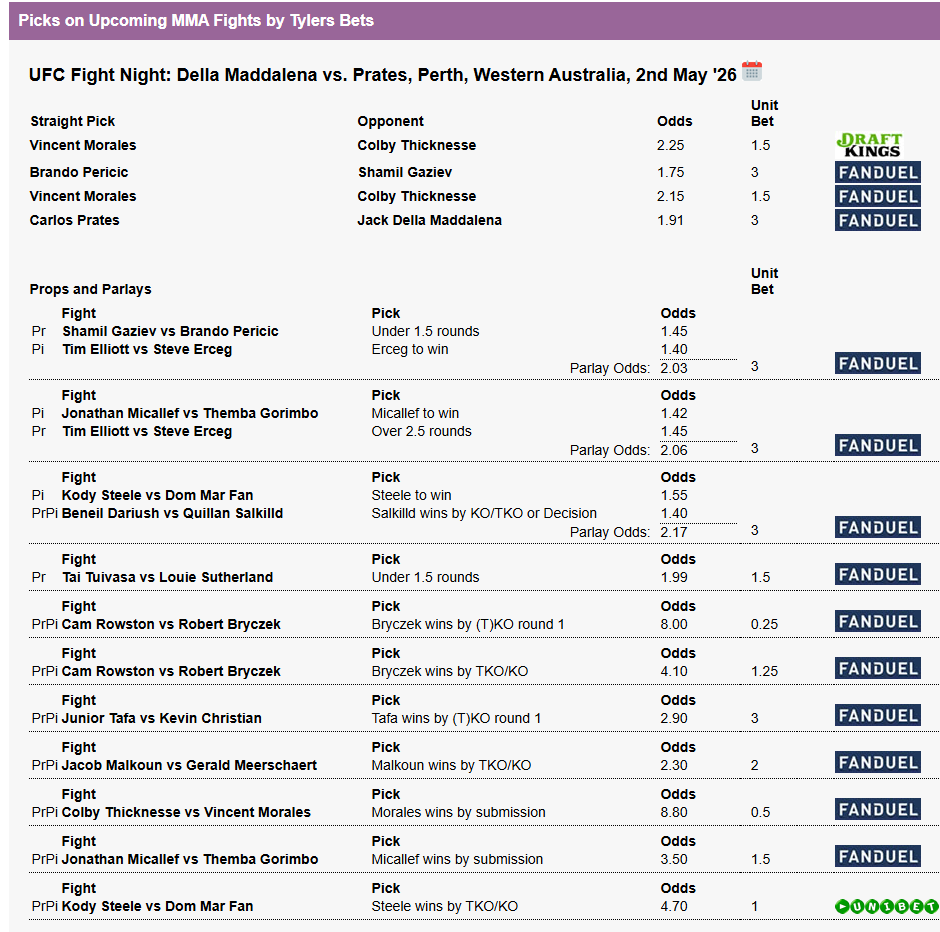Screen dimensions: 940x932
Task: Click the pick Malkoun wins by TKO/KO
Action: pyautogui.click(x=451, y=765)
